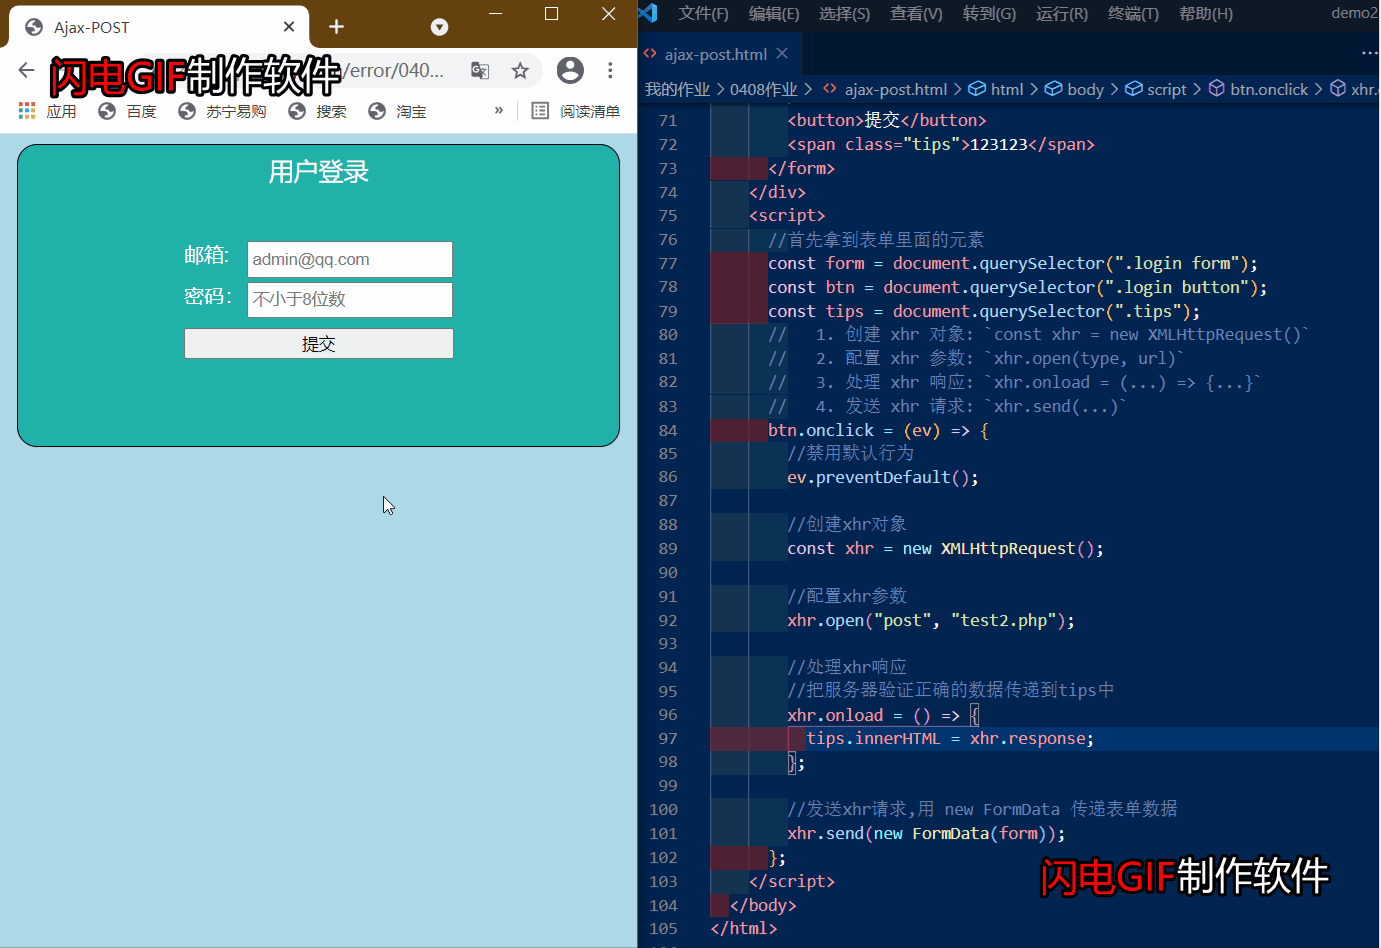Open the 百度 bookmark
The image size is (1381, 948).
pos(127,111)
